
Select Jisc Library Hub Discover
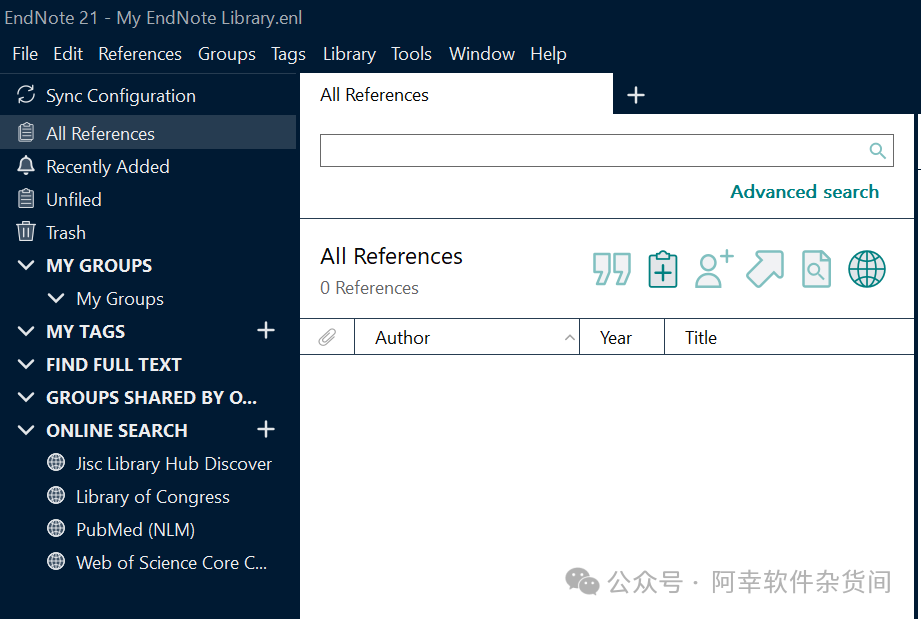click(x=174, y=463)
